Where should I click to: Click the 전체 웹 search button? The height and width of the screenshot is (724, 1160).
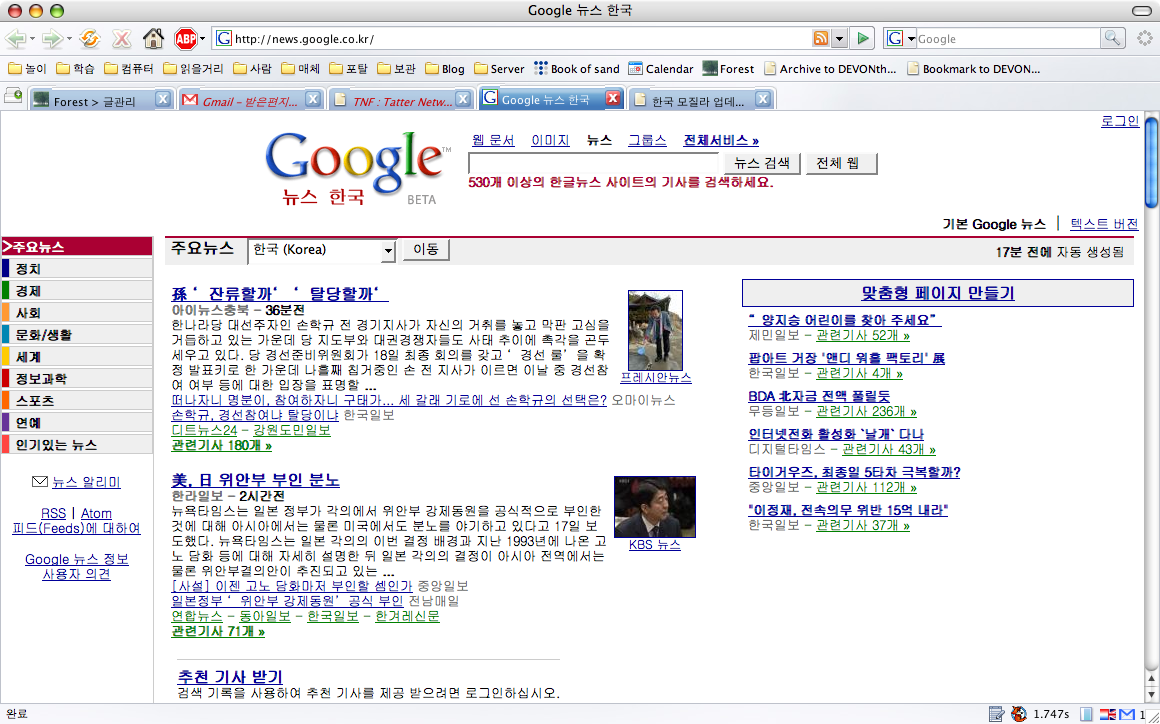pos(842,163)
